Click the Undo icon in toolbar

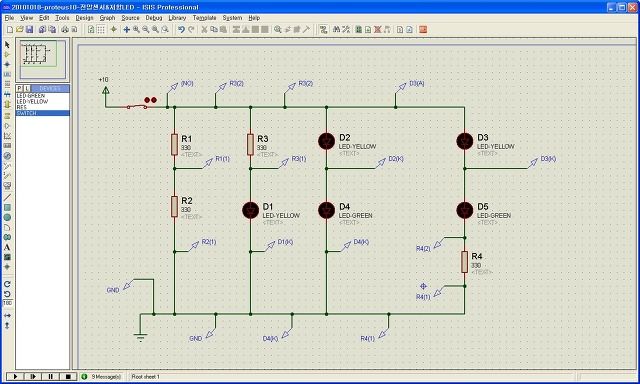182,29
